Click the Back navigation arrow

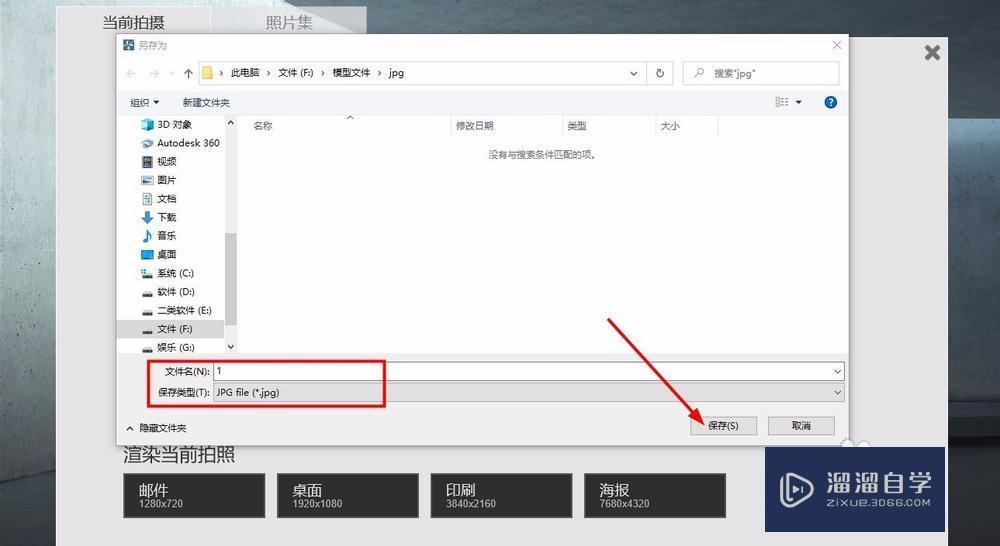coord(131,73)
